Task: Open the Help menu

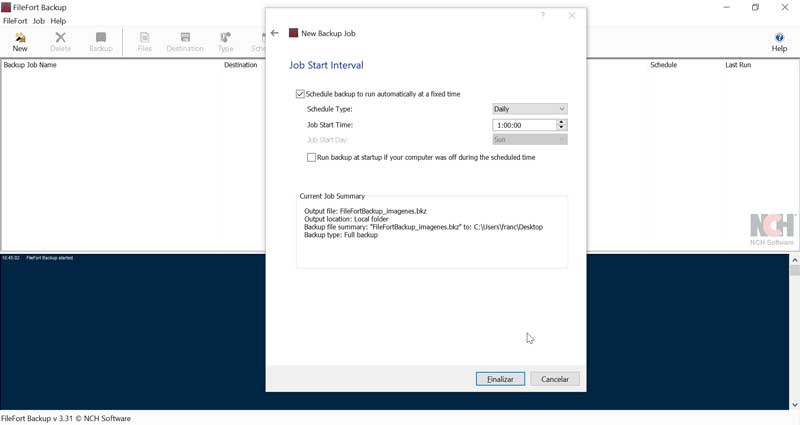Action: pyautogui.click(x=58, y=21)
